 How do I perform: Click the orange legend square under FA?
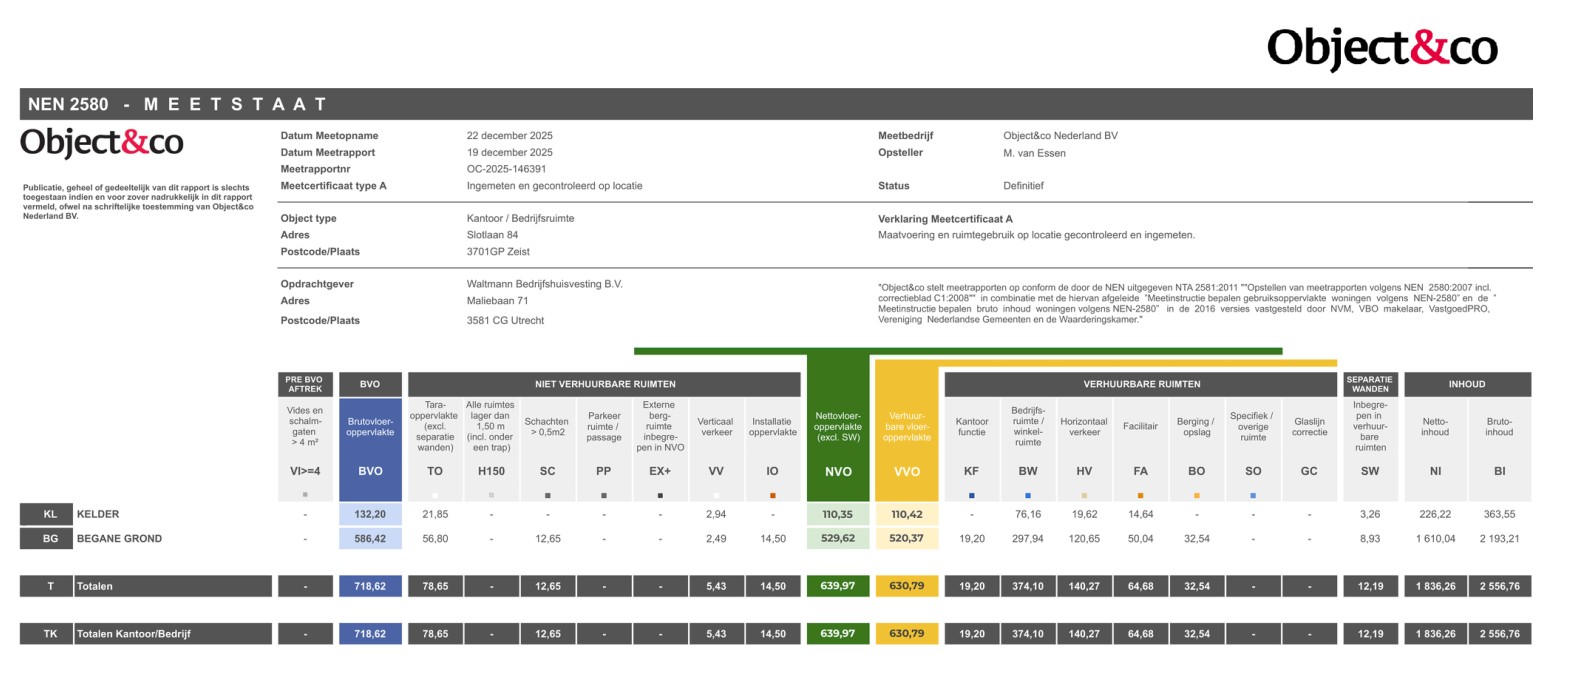[x=1140, y=495]
